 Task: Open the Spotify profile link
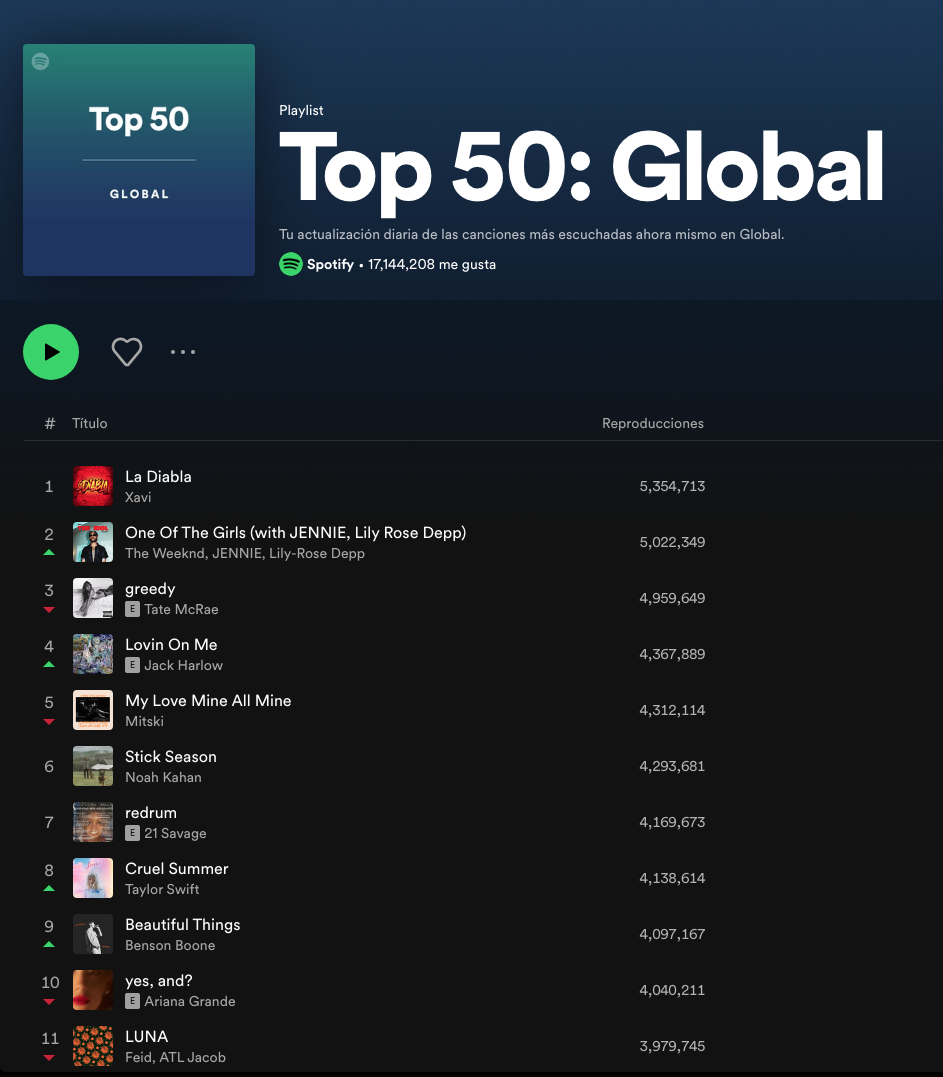[x=330, y=264]
